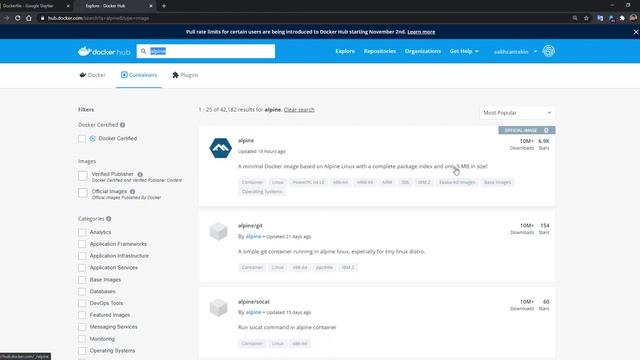Viewport: 640px width, 360px height.
Task: Go to Repositories in the navigation
Action: pos(380,51)
